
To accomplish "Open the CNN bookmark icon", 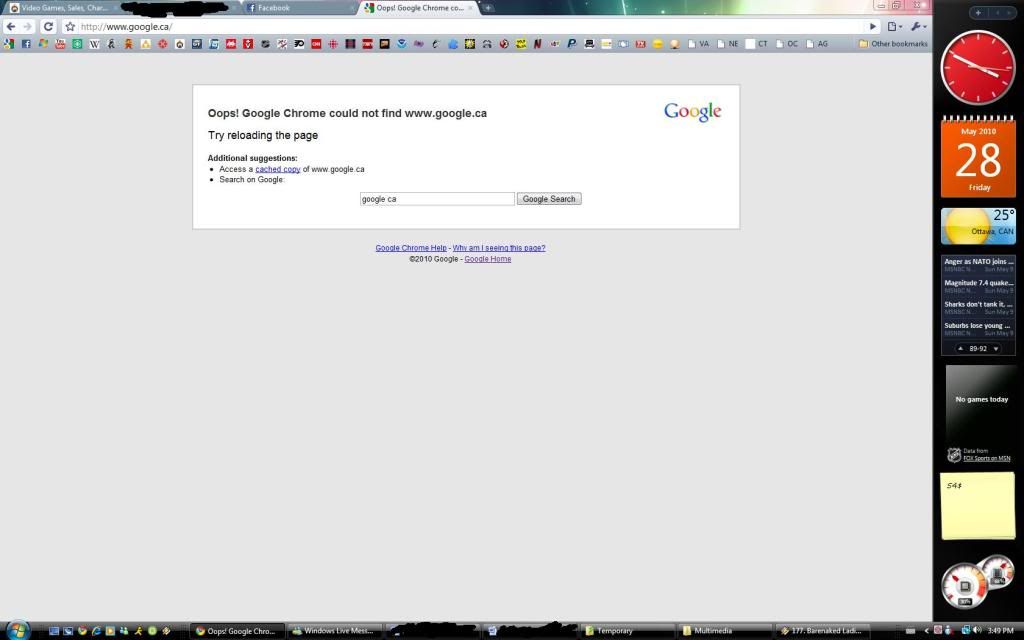I will click(x=316, y=44).
